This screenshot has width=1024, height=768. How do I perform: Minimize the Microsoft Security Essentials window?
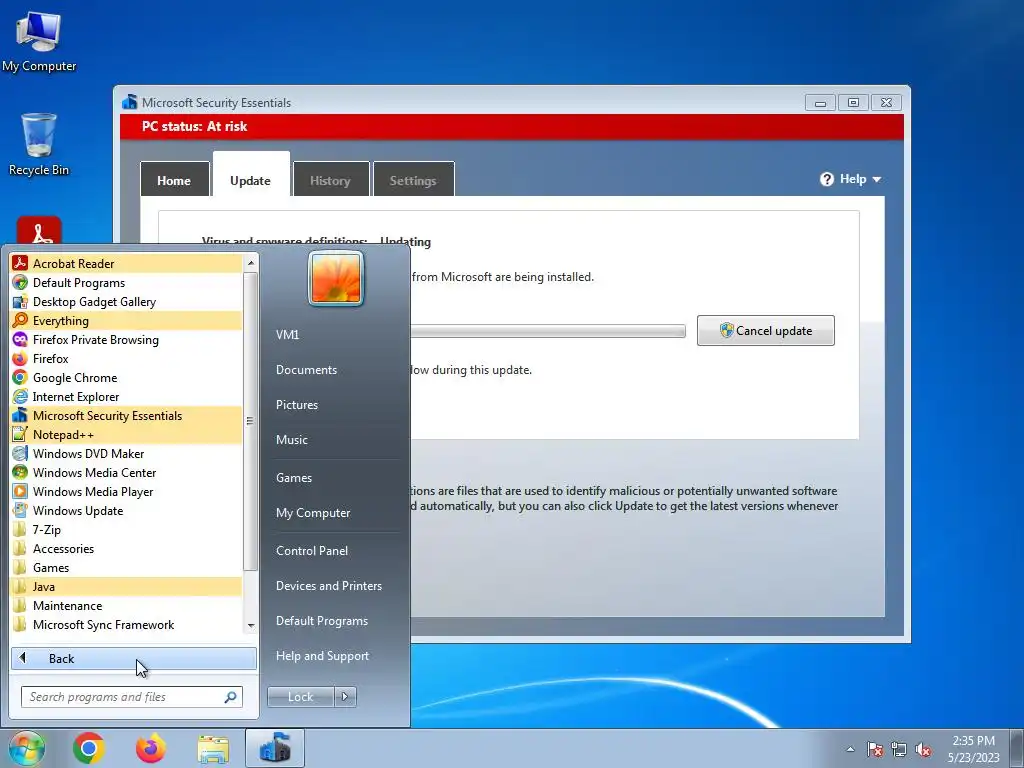820,103
